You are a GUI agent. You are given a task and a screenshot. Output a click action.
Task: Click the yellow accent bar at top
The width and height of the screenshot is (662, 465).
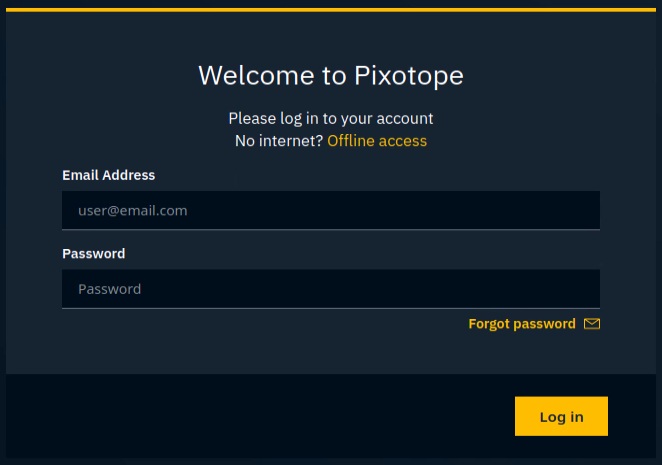pyautogui.click(x=331, y=9)
